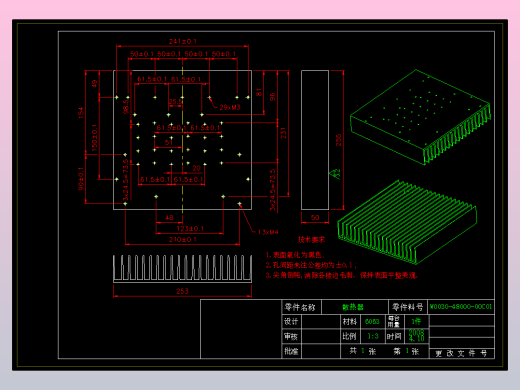Click the narrow rectangular side view outline
520x390 pixels.
click(x=315, y=140)
